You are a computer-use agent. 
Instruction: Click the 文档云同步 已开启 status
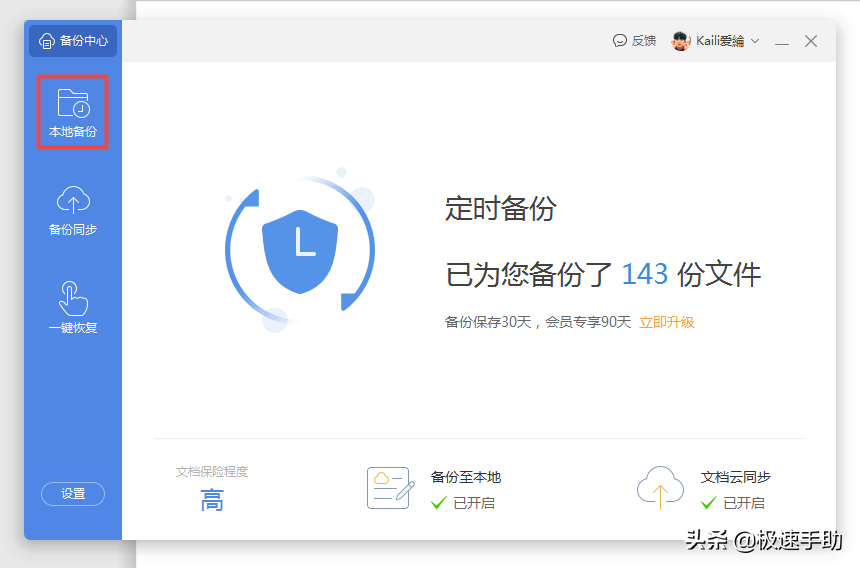pos(733,503)
